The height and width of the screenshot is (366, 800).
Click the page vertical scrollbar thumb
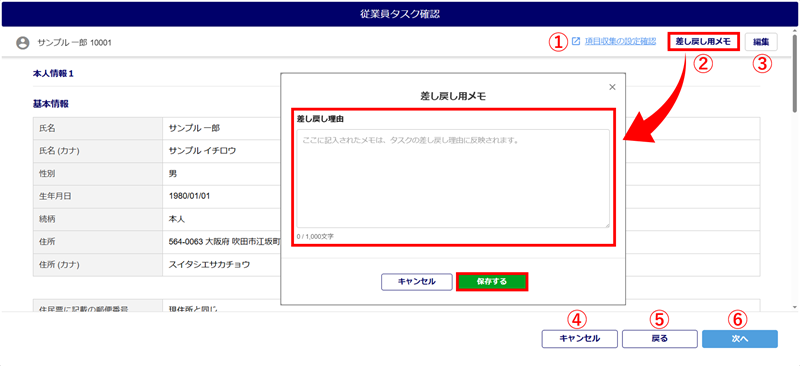click(794, 73)
